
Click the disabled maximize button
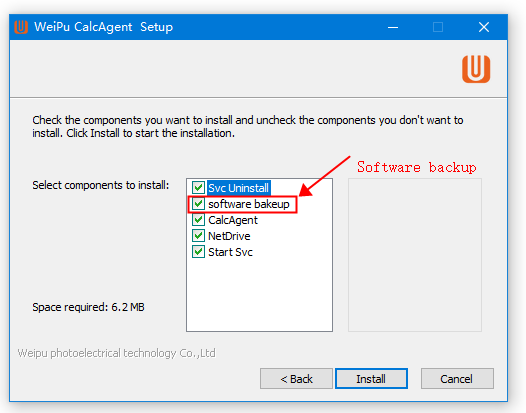pos(438,27)
